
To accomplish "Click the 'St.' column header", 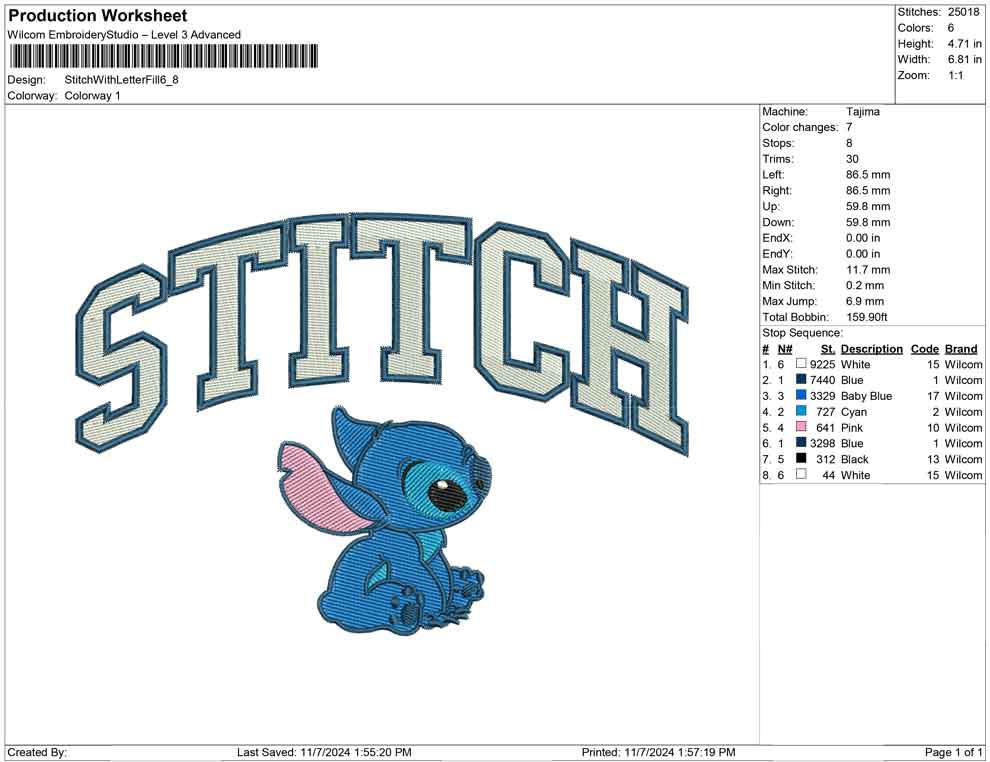I will (828, 349).
